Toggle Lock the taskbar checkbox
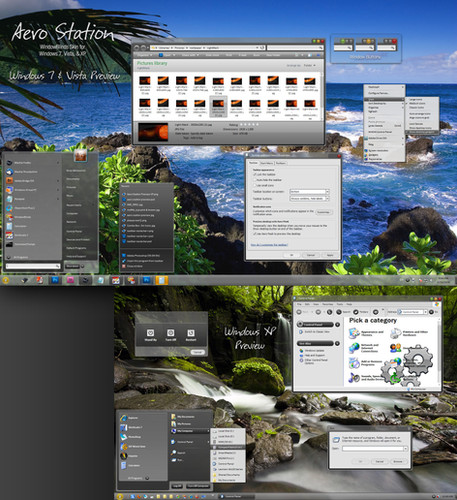Viewport: 457px width, 500px height. click(255, 174)
